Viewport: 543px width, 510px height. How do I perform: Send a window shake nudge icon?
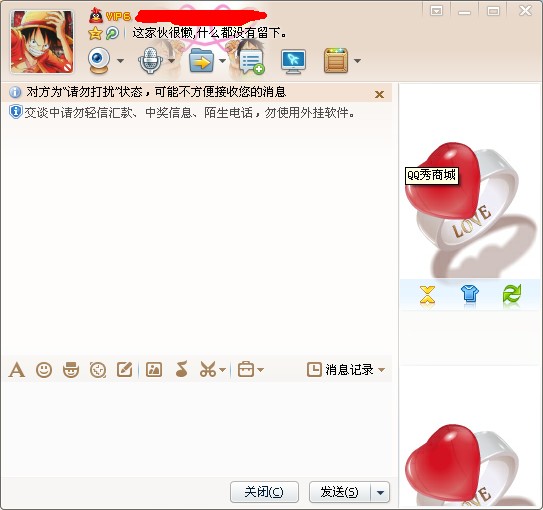tap(98, 370)
